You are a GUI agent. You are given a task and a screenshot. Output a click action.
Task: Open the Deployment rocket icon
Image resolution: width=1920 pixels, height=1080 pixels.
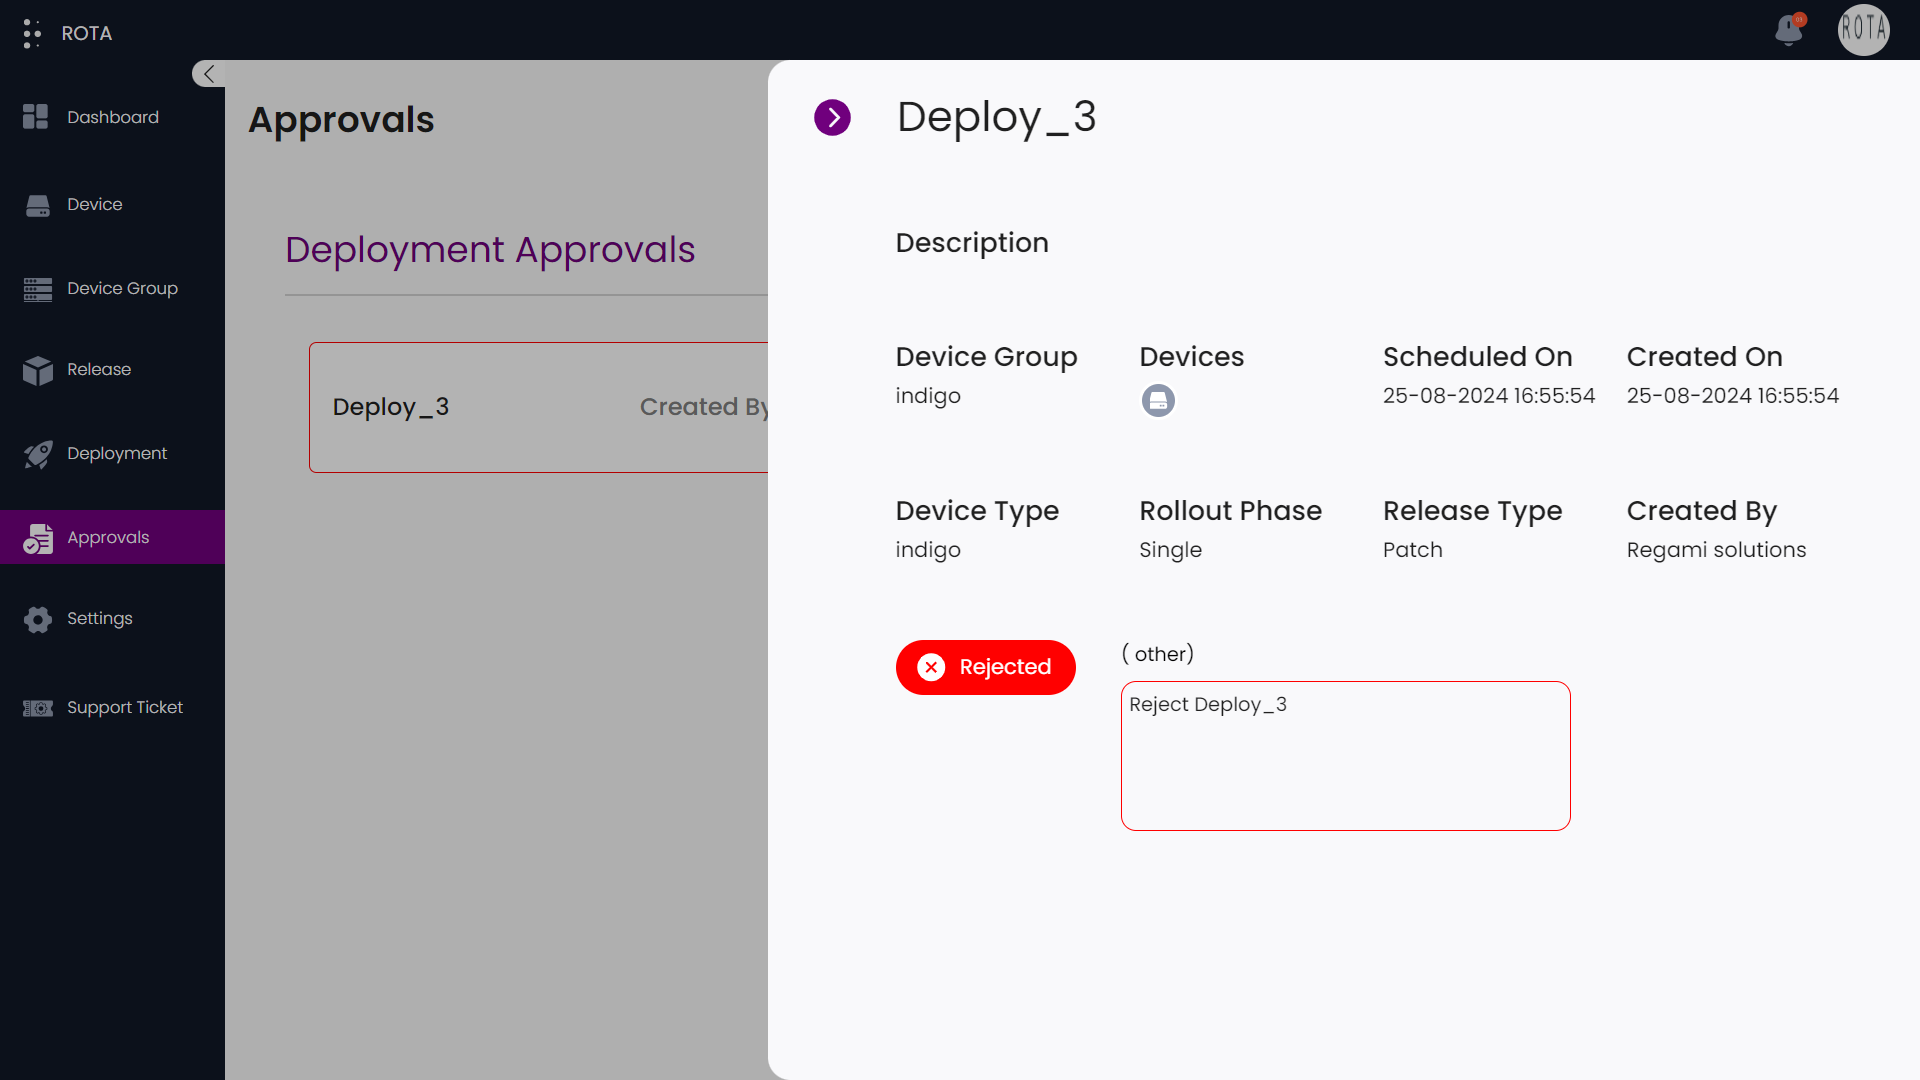point(37,454)
